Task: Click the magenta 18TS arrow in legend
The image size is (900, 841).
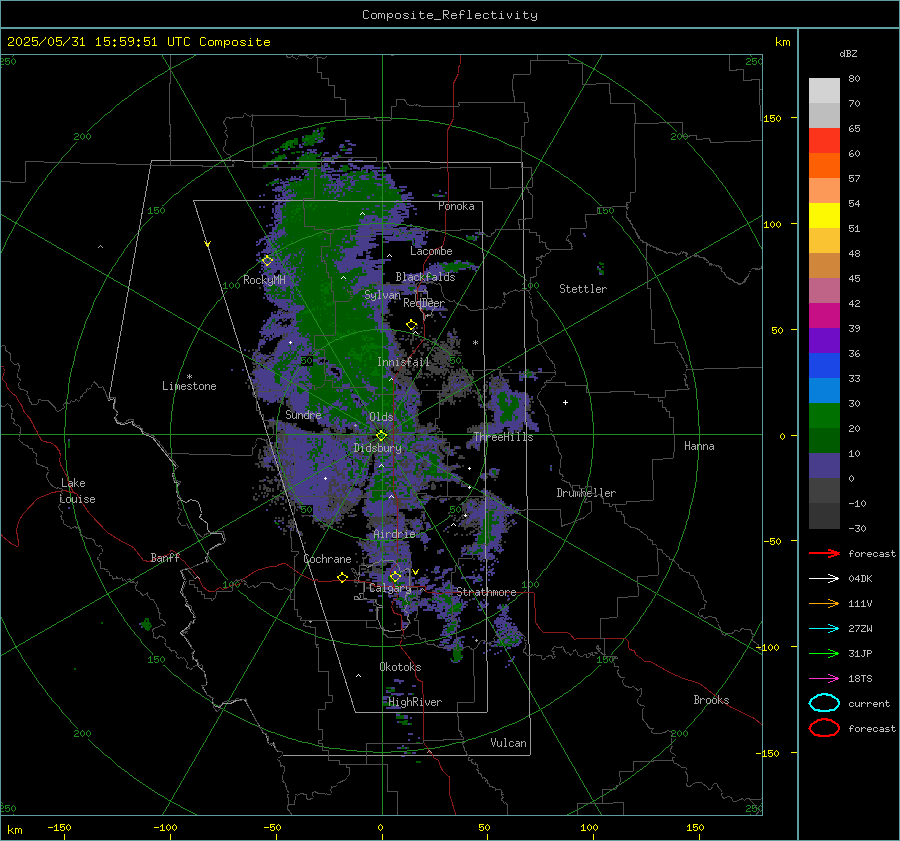Action: pyautogui.click(x=824, y=679)
